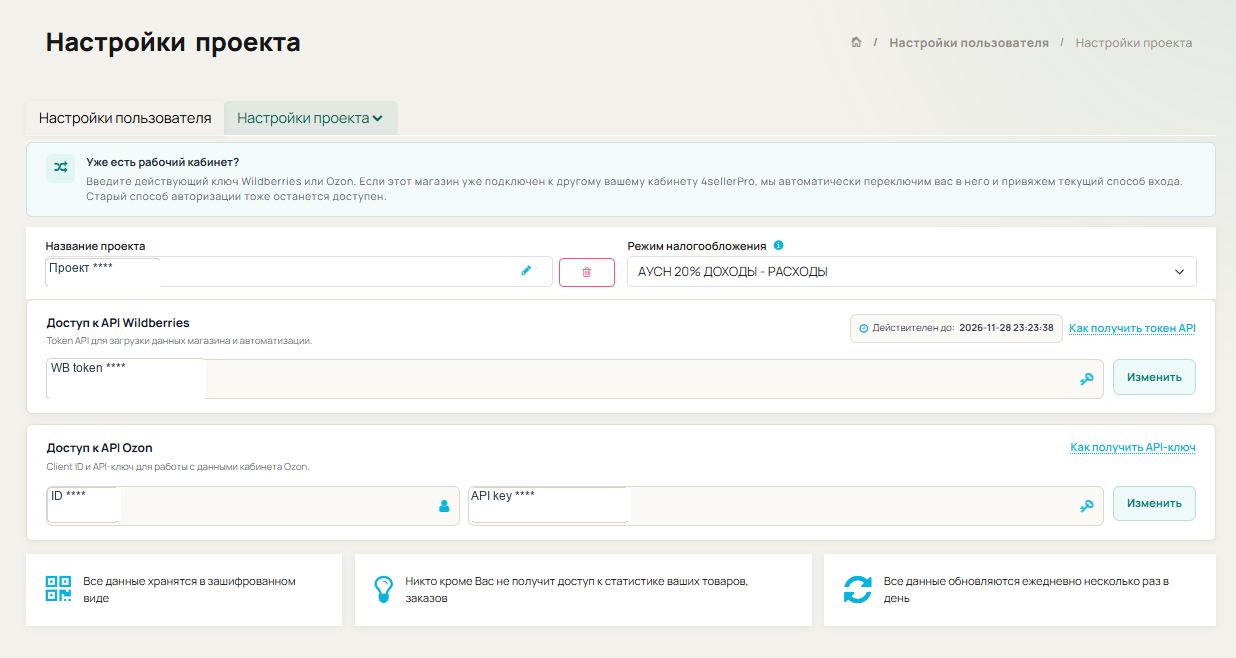Click Изменить button for Ozon API
1236x658 pixels.
coord(1154,503)
